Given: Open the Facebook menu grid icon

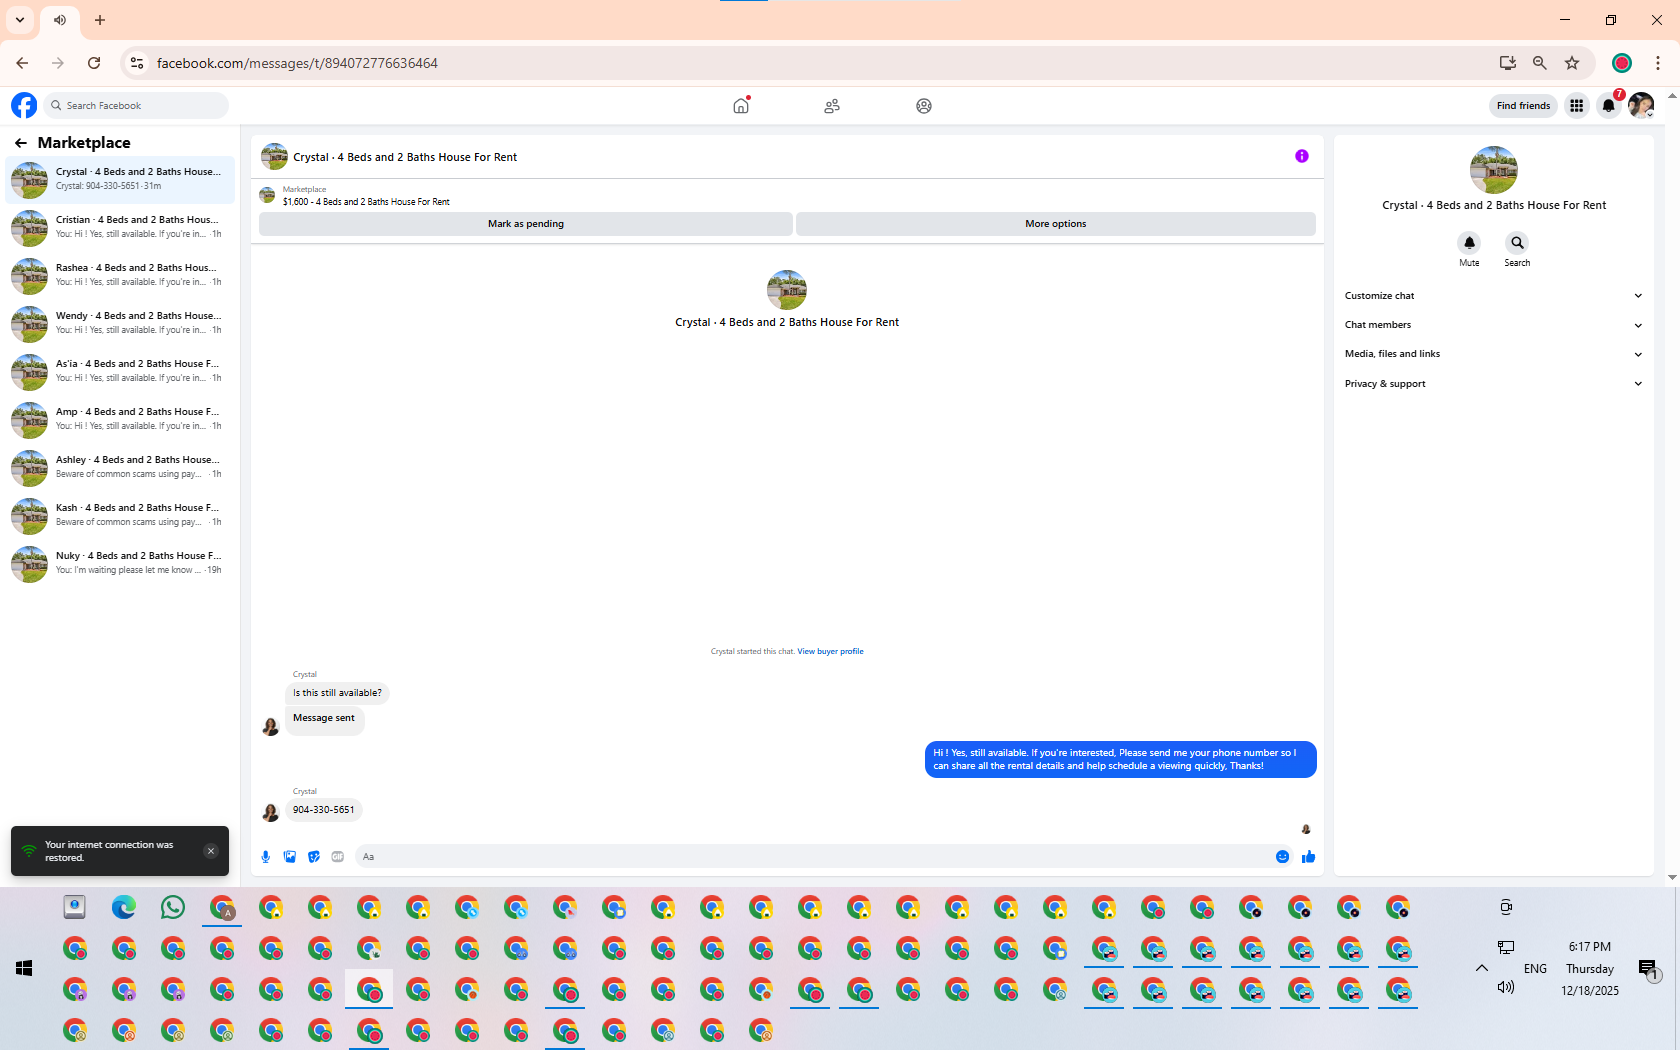Looking at the screenshot, I should click(1577, 105).
